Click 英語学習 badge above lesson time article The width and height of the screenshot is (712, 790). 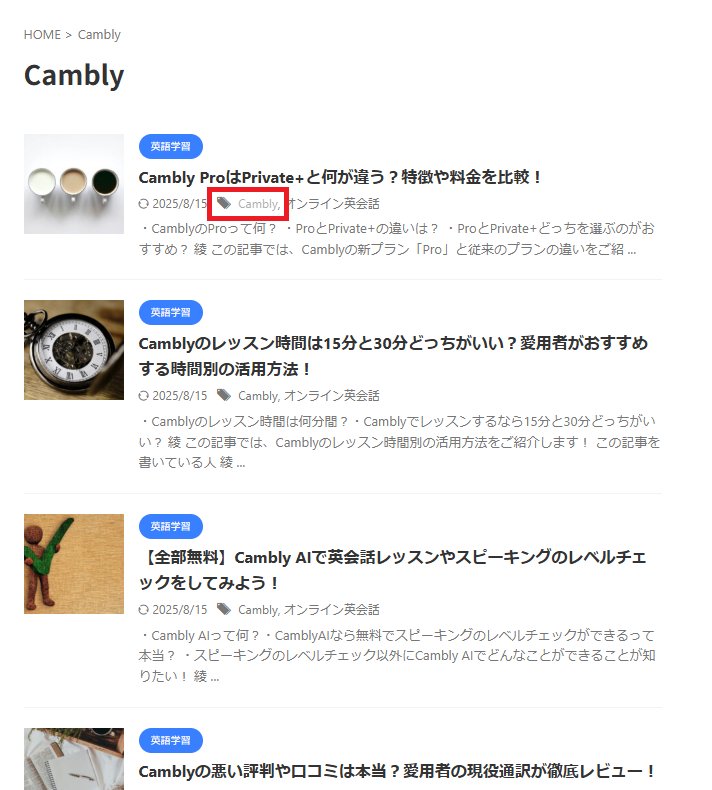tap(171, 313)
